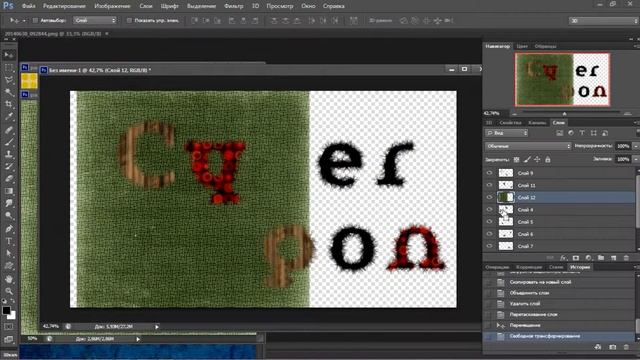Enable the Автовыбор checkbox
The image size is (640, 360).
tap(35, 20)
